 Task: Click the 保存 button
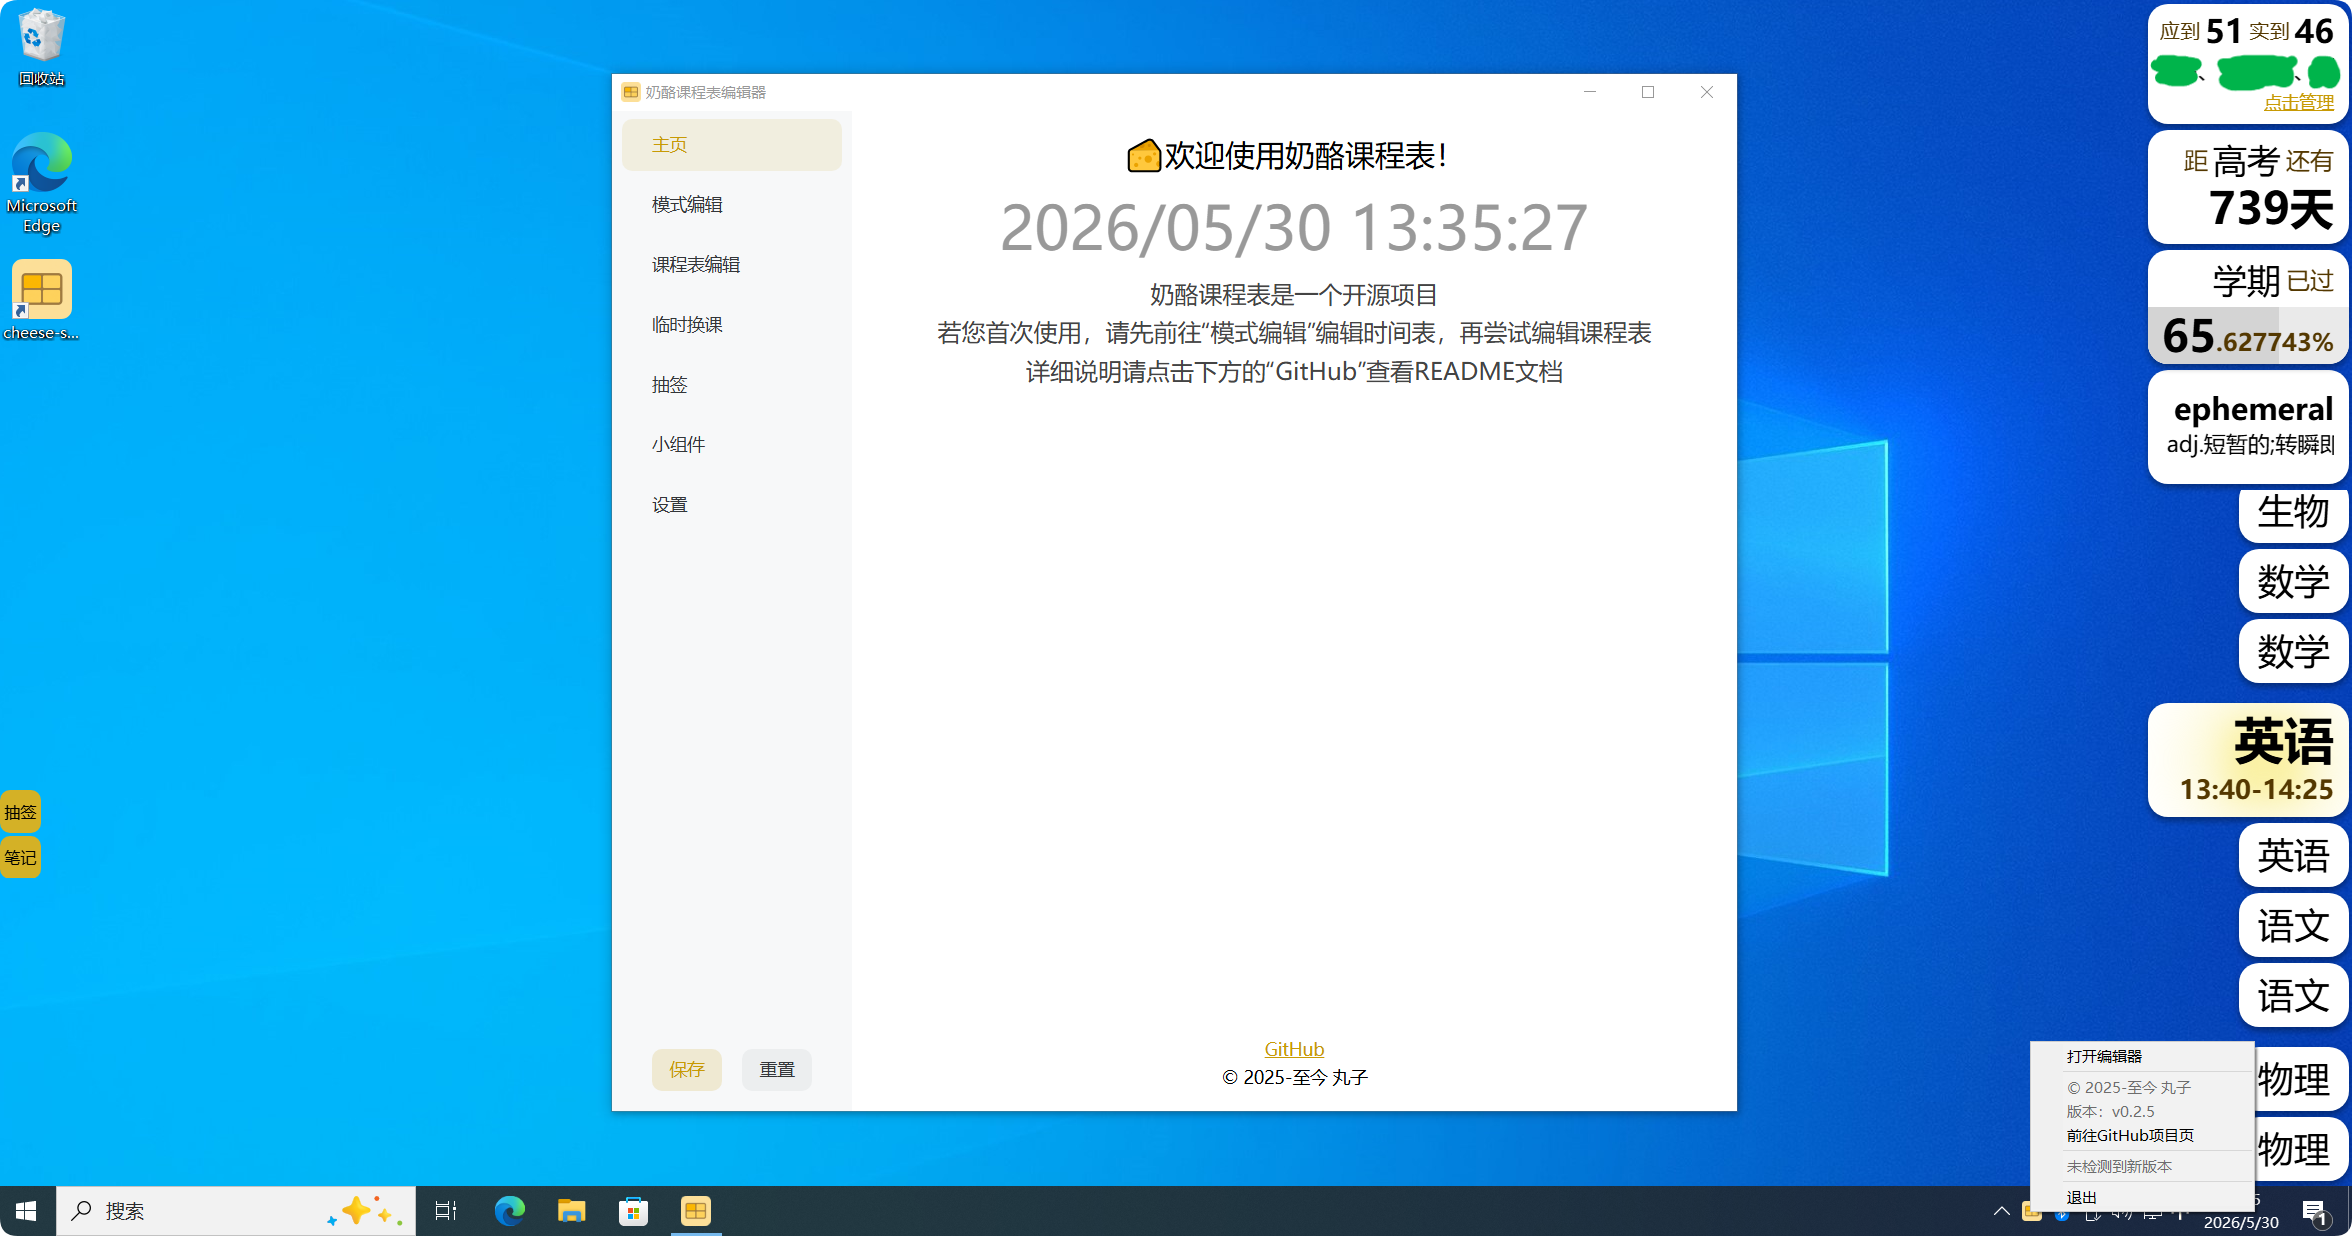tap(687, 1070)
